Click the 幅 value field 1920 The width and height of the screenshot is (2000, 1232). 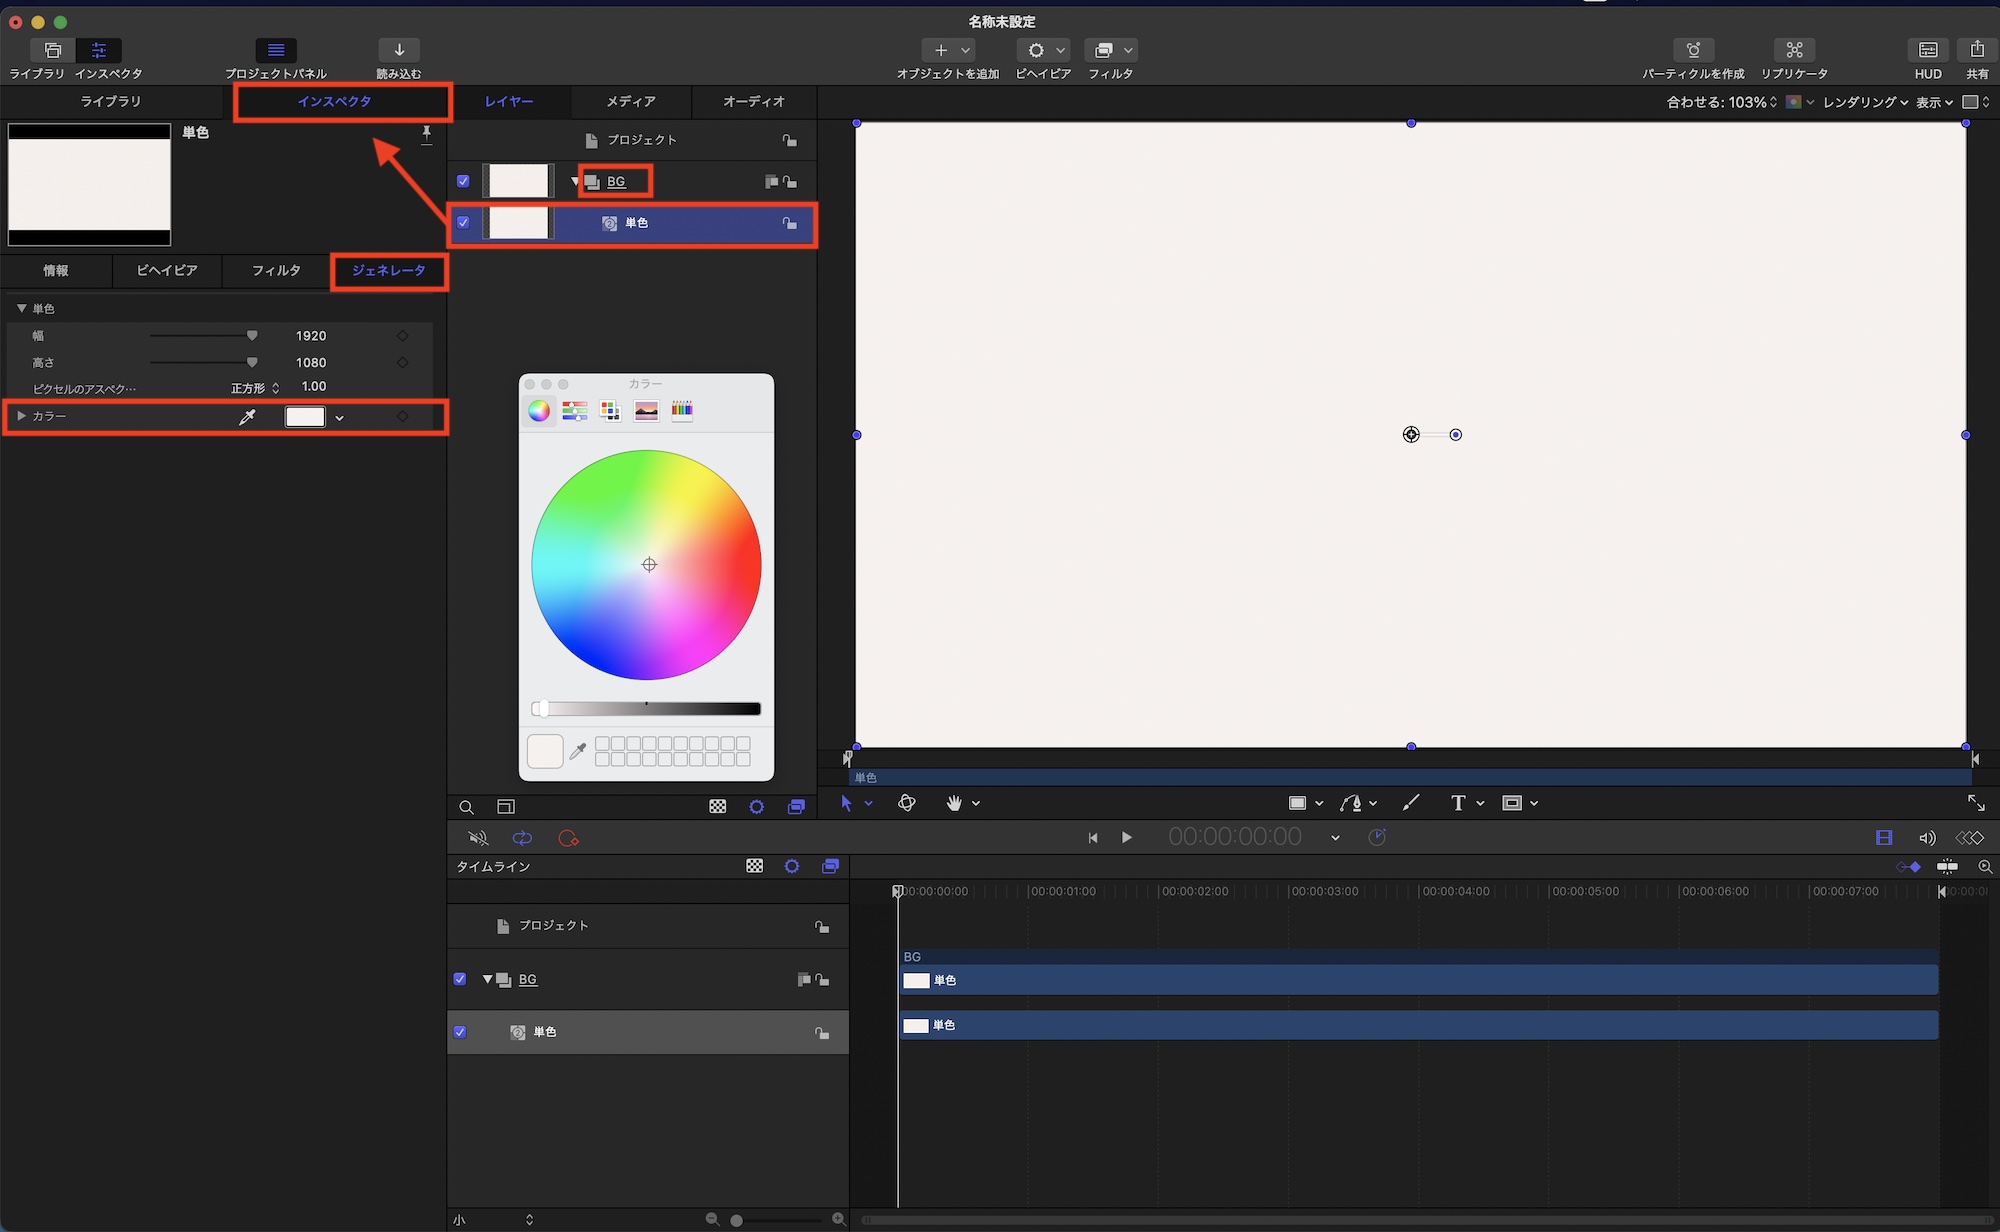(311, 336)
